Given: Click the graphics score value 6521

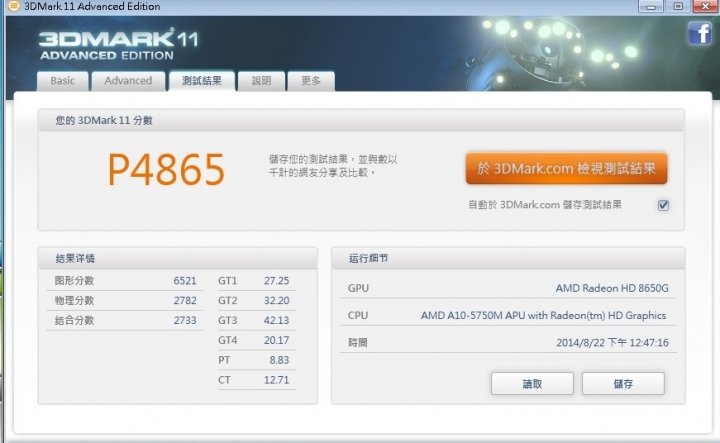Looking at the screenshot, I should pyautogui.click(x=185, y=280).
